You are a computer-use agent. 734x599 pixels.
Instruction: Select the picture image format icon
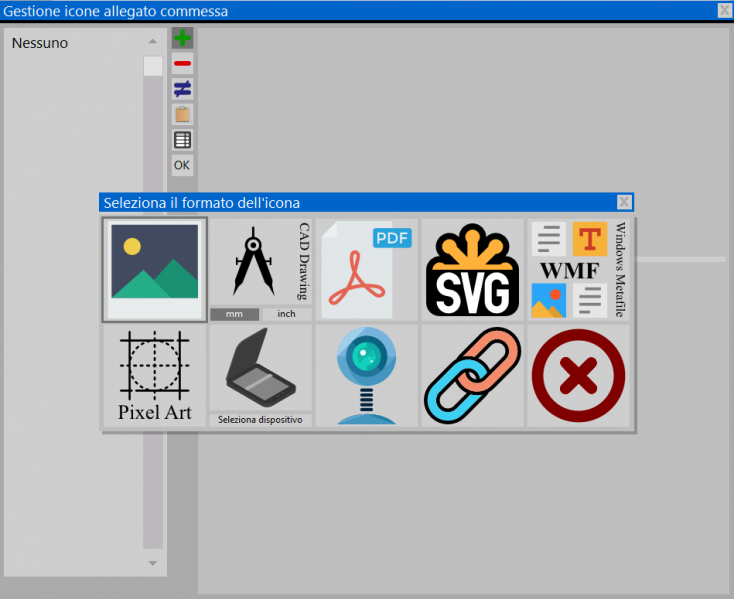pyautogui.click(x=154, y=270)
